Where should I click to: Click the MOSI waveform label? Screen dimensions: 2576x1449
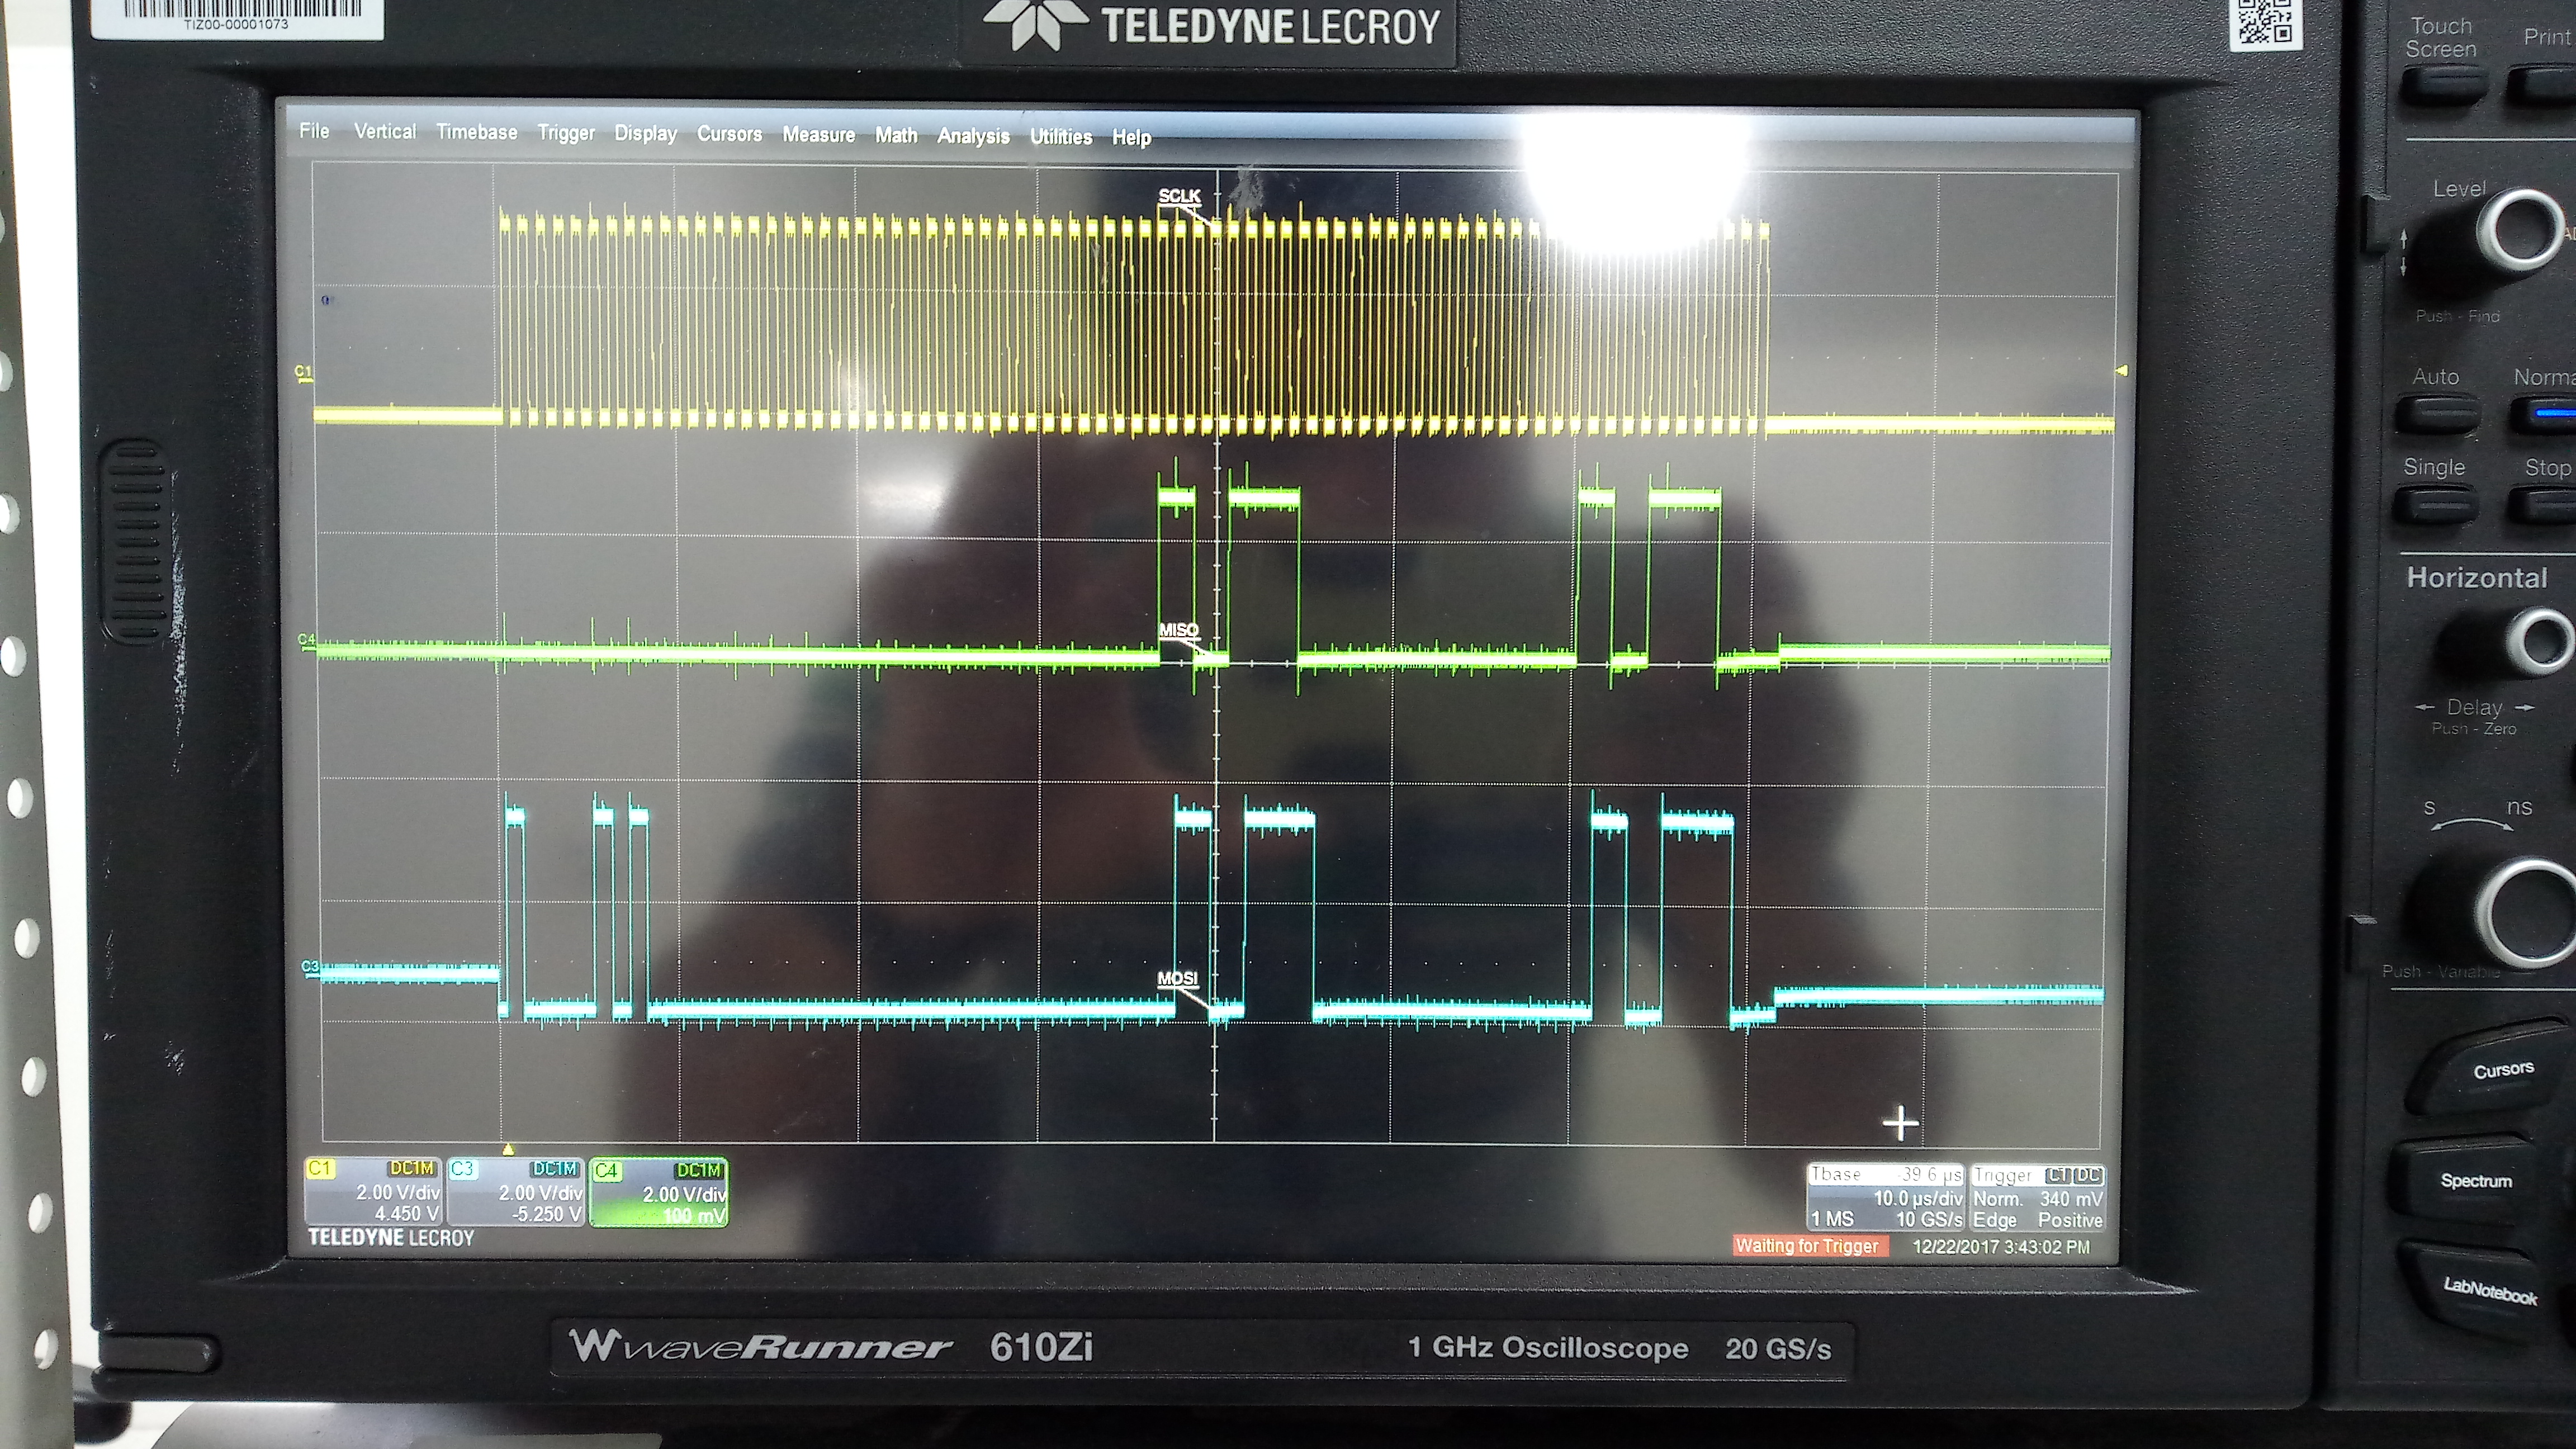pos(1177,978)
